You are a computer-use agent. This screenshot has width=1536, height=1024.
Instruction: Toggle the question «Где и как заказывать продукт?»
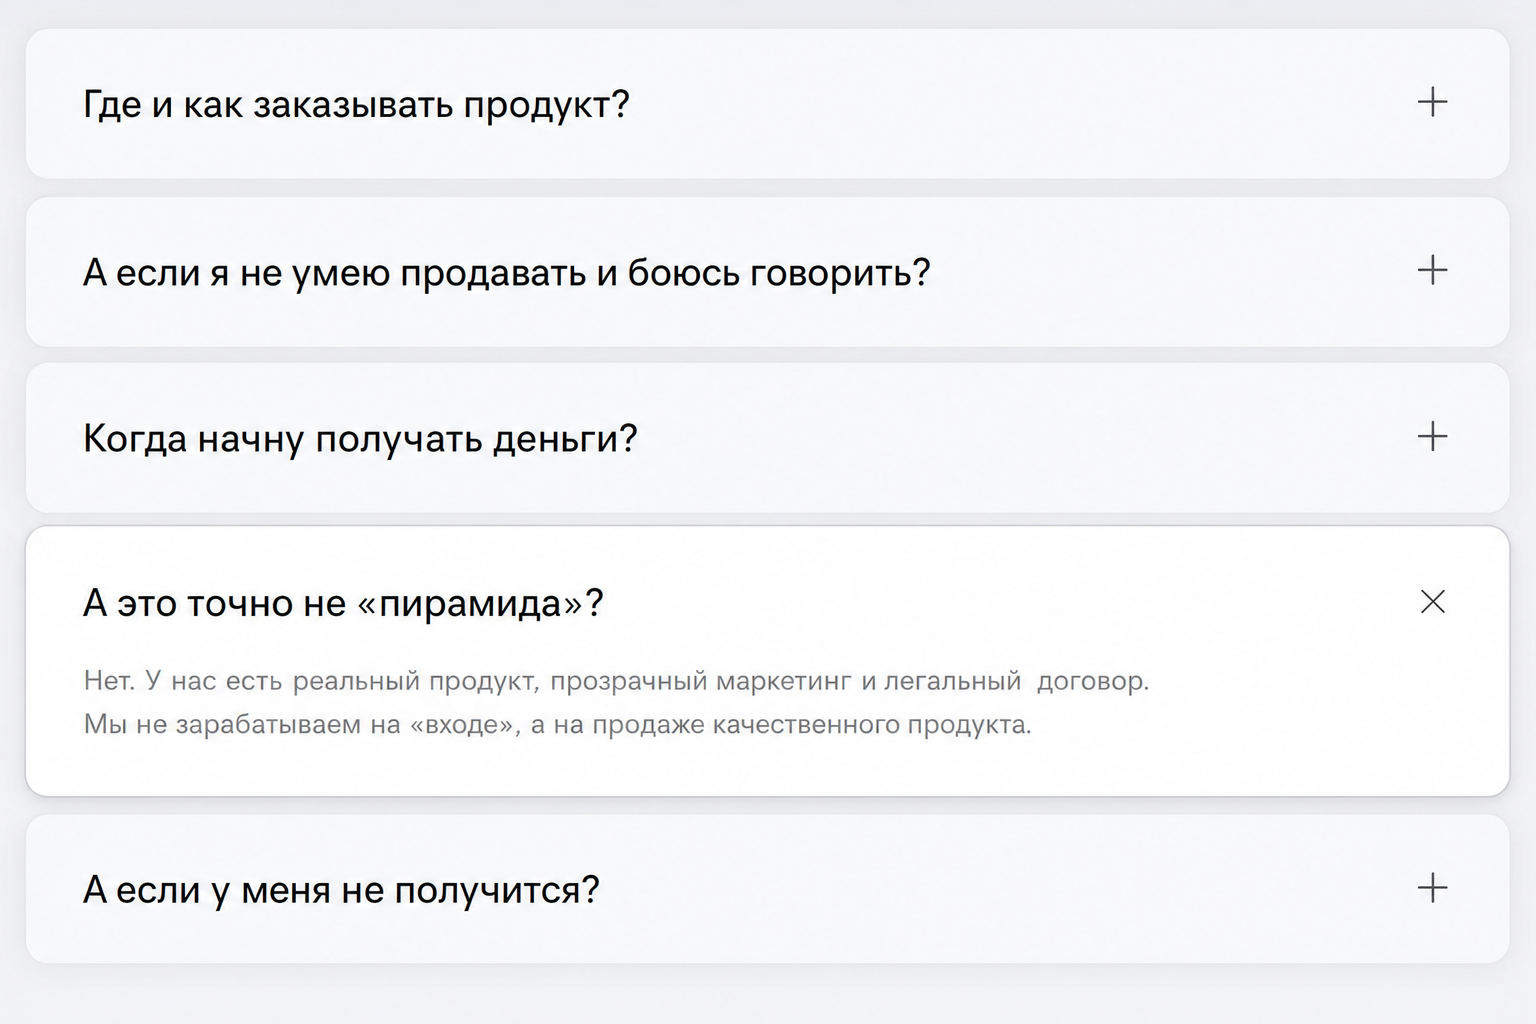767,104
